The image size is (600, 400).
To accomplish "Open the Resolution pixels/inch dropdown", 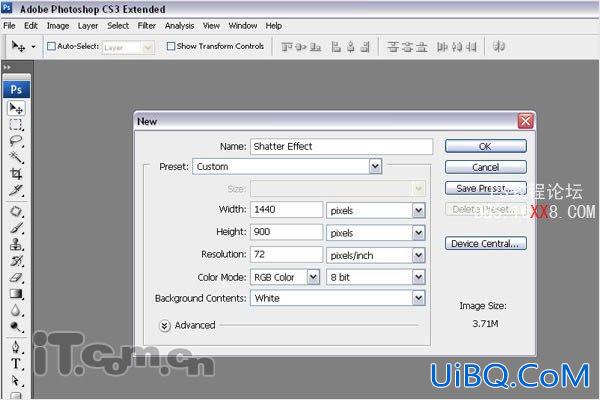I will [376, 255].
